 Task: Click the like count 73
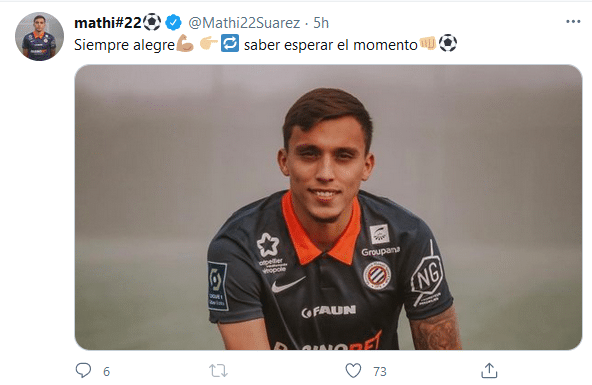(x=380, y=371)
